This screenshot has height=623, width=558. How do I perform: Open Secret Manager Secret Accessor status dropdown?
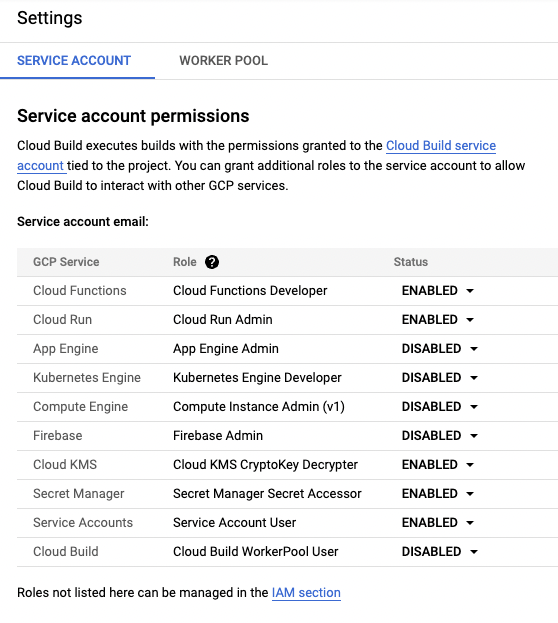point(438,494)
